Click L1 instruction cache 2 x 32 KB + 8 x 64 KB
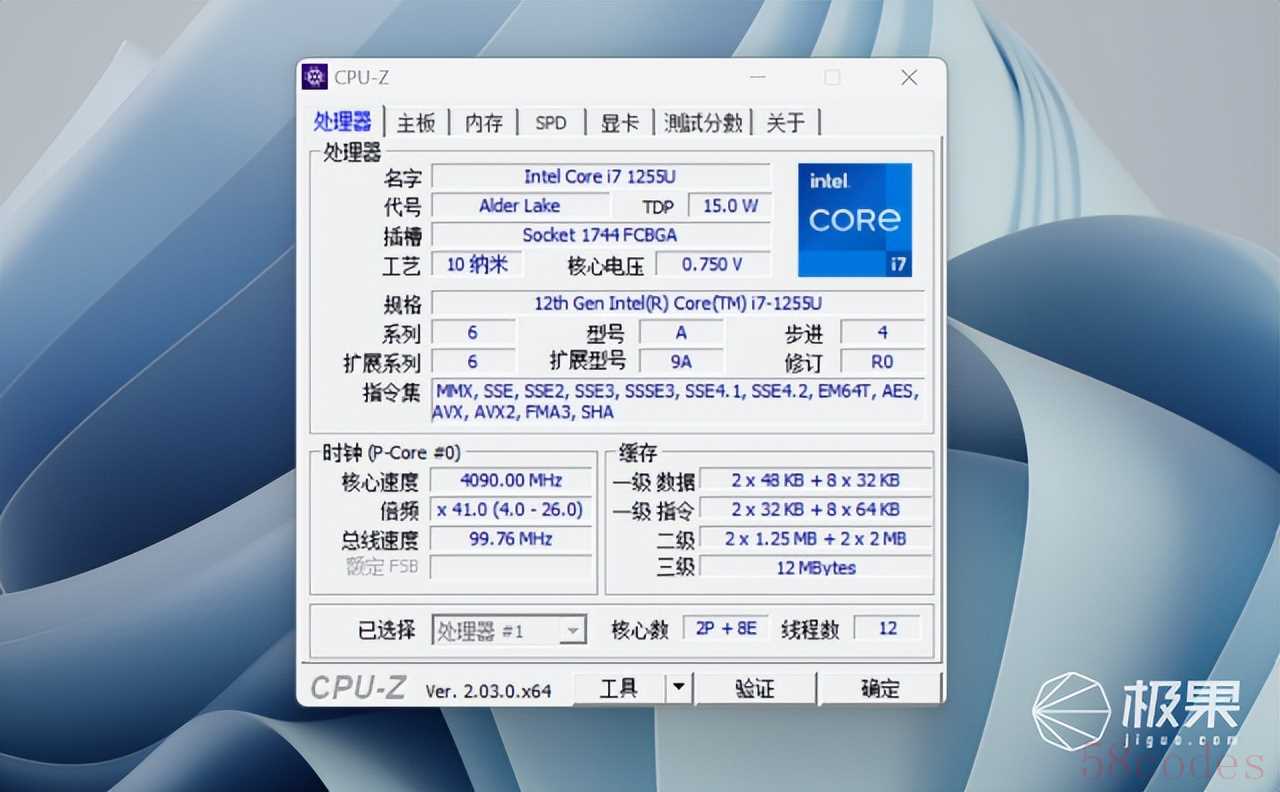The image size is (1280, 792). pyautogui.click(x=815, y=509)
